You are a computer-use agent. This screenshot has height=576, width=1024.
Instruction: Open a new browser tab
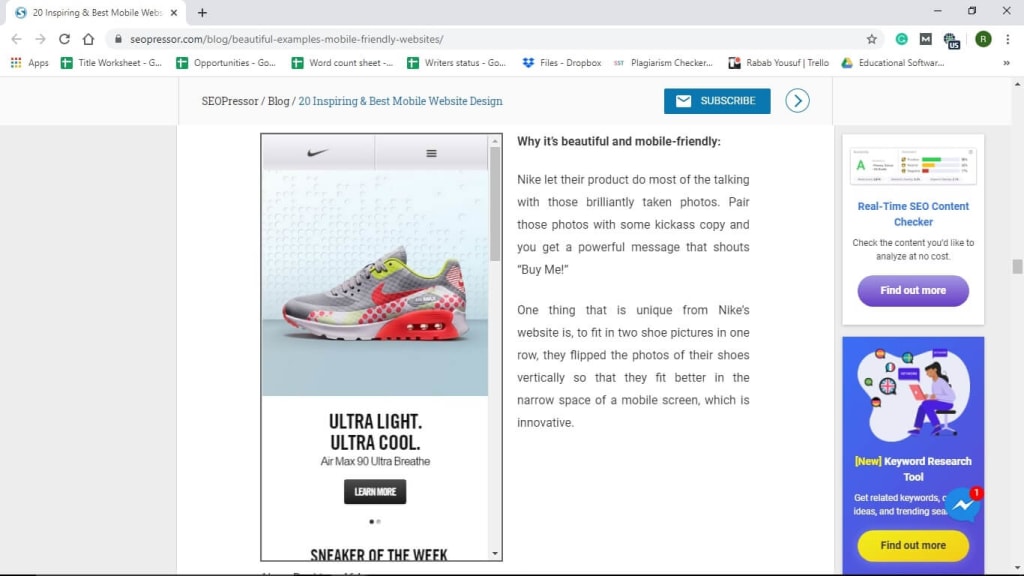(202, 12)
